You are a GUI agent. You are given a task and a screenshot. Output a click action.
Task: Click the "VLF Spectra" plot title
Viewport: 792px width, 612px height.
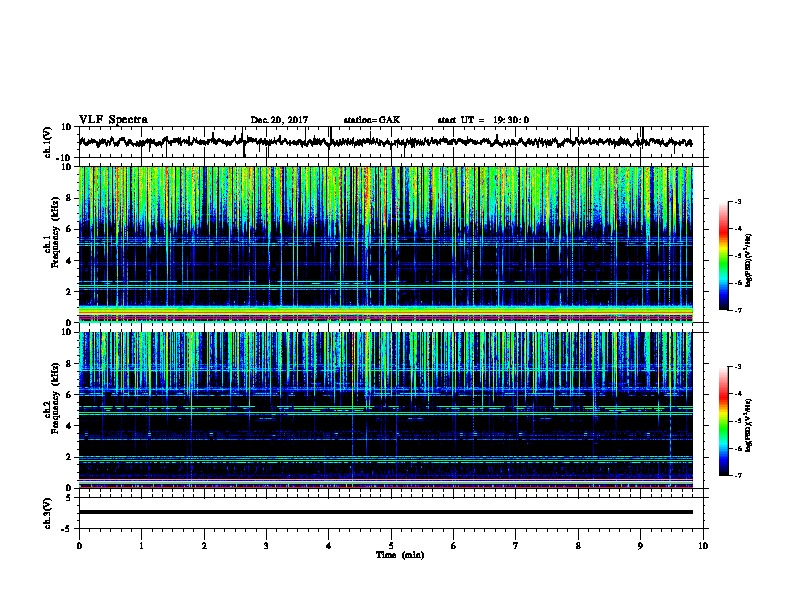[113, 120]
